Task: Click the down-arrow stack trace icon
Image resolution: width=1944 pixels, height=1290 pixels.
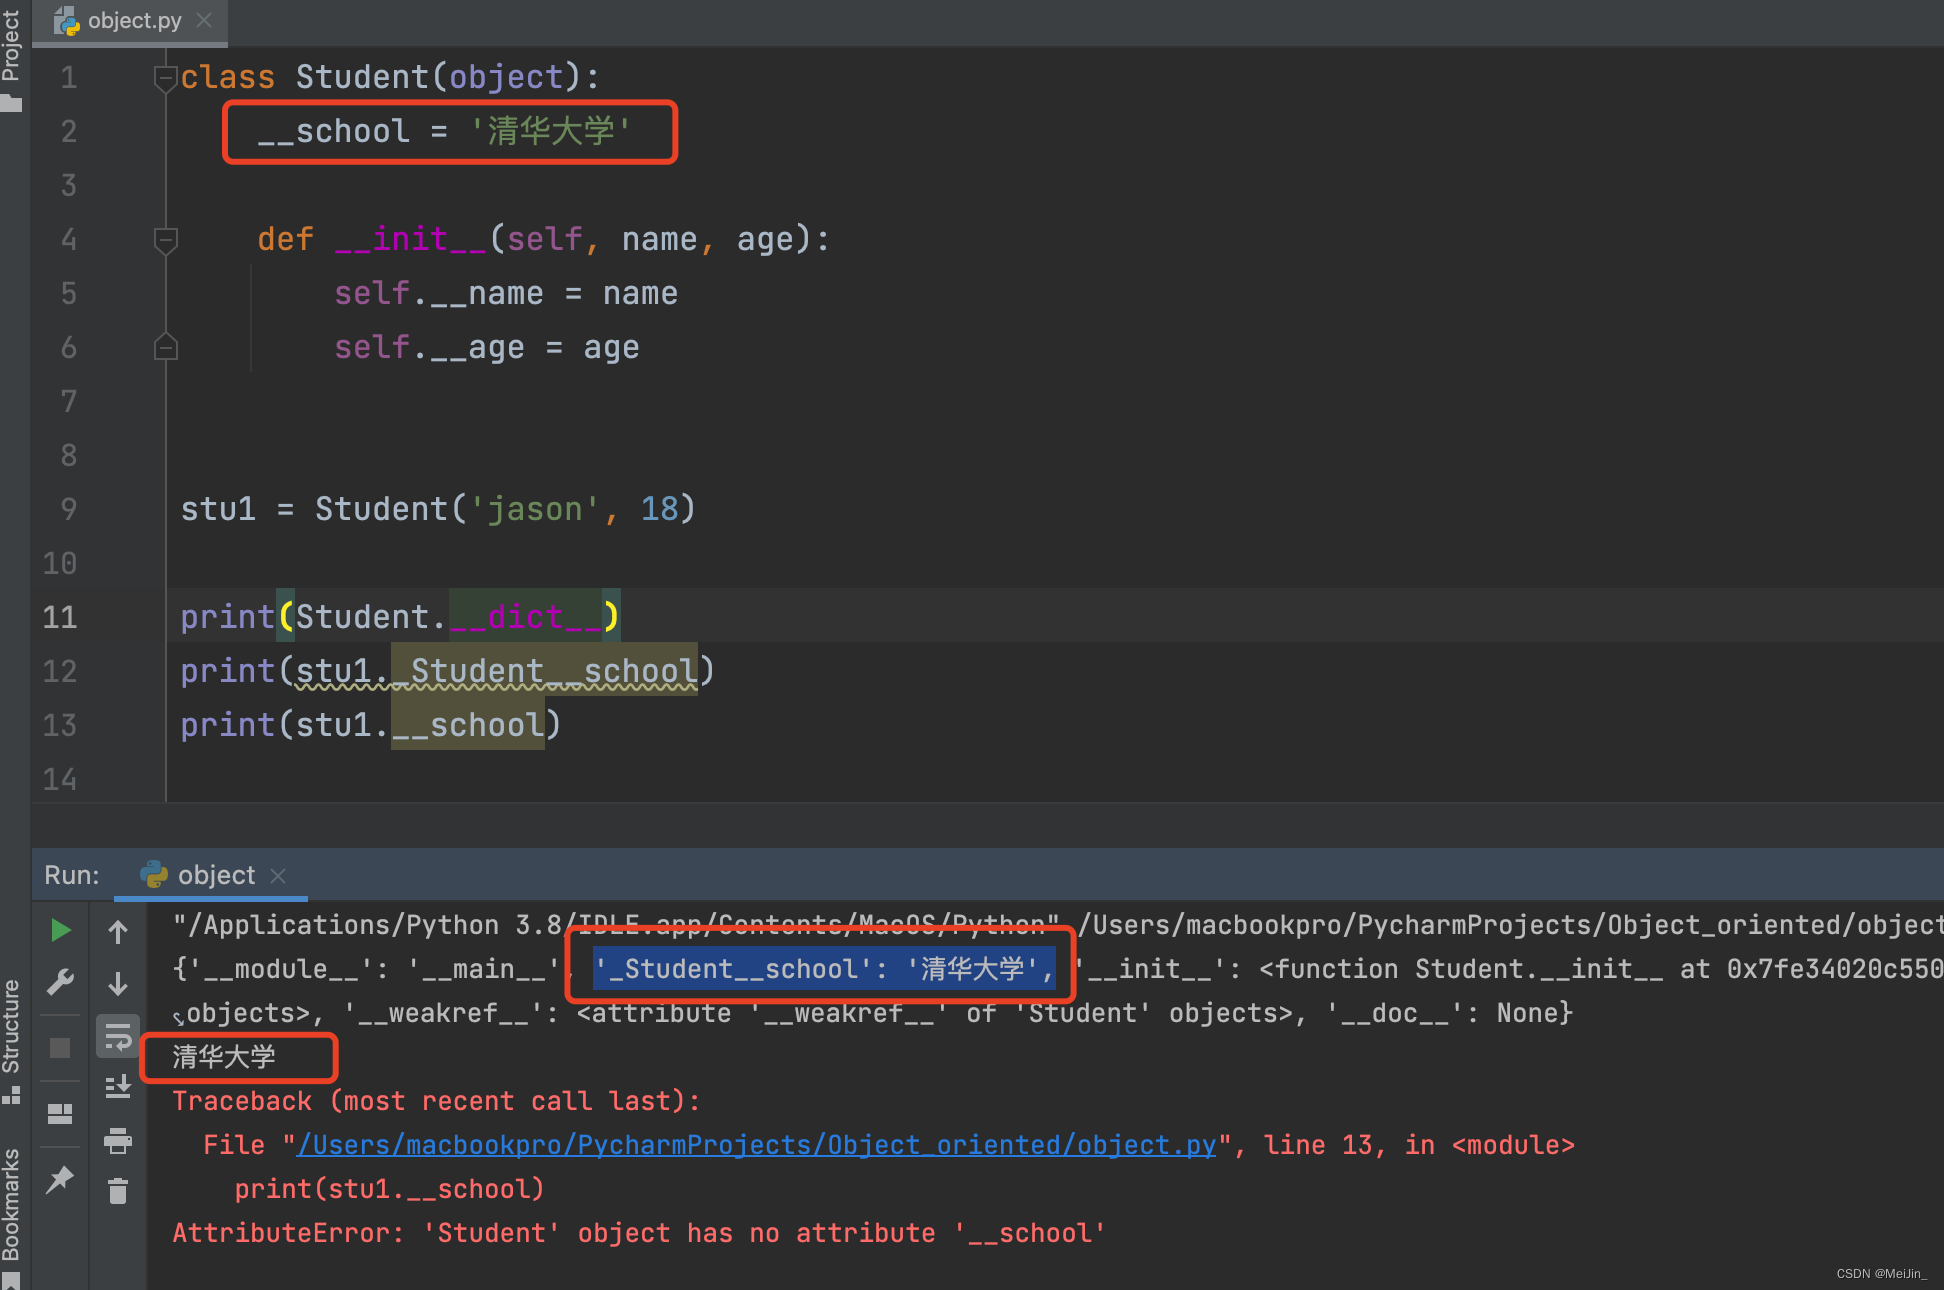Action: 118,984
